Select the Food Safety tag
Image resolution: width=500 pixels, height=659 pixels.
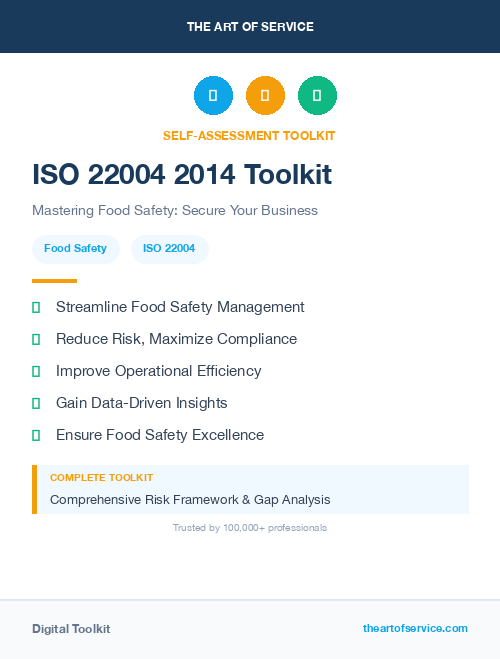76,249
